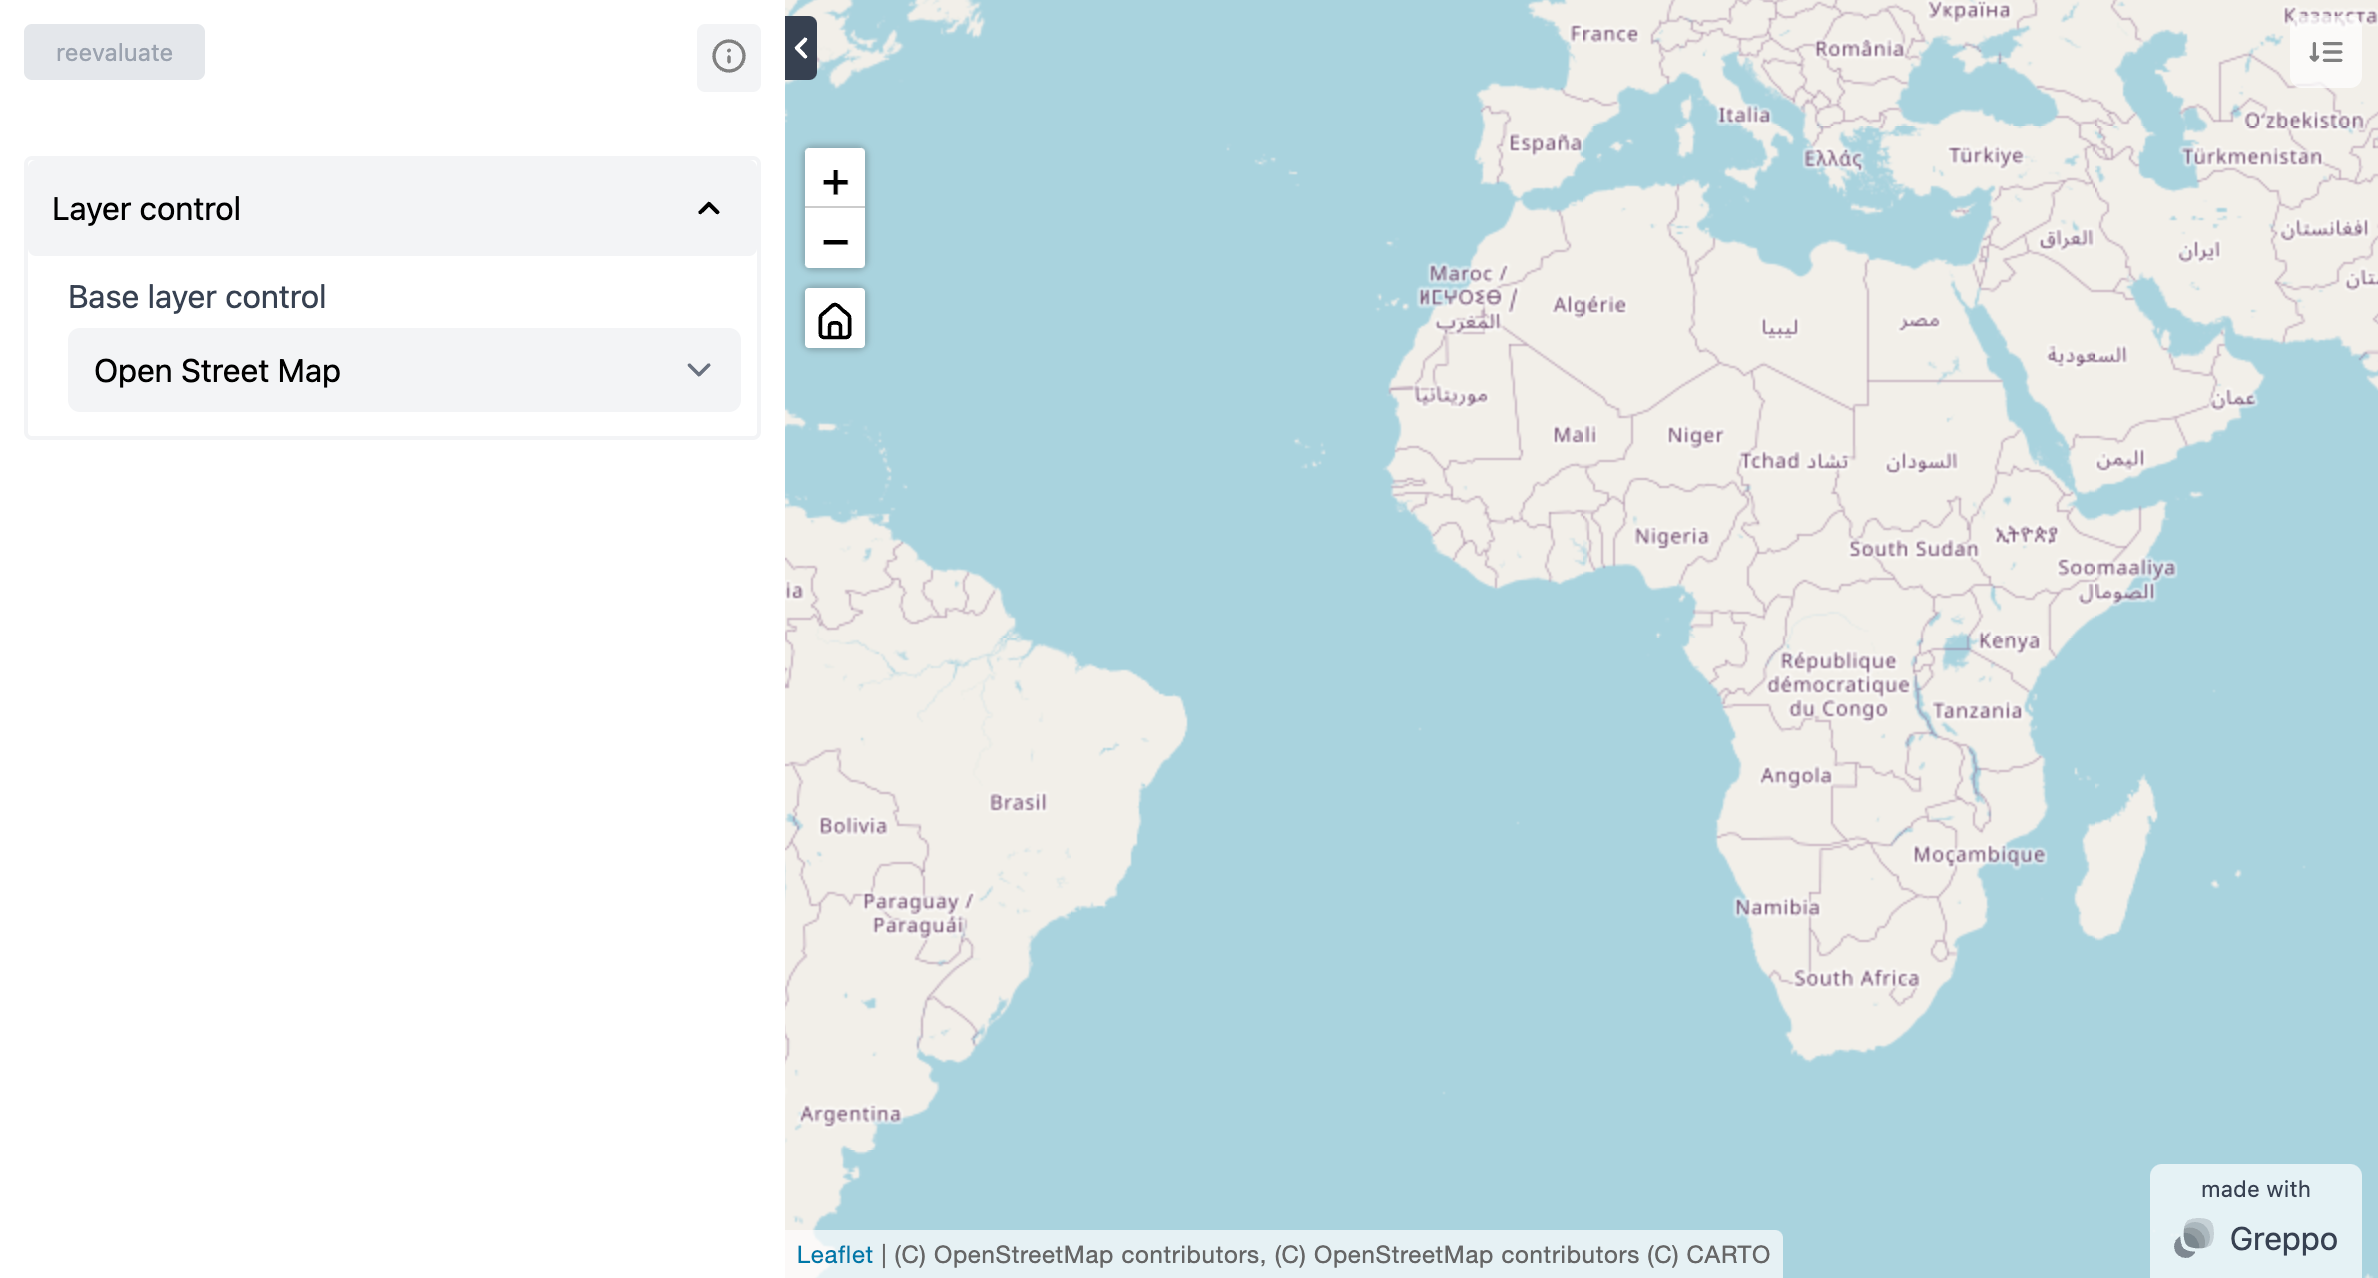Click the Argentina label on map
This screenshot has width=2378, height=1278.
pyautogui.click(x=850, y=1113)
